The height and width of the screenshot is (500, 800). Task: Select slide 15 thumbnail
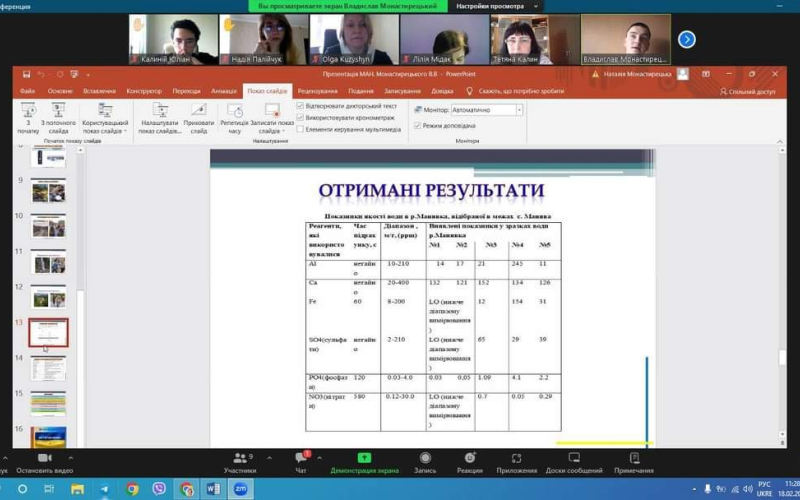(48, 404)
